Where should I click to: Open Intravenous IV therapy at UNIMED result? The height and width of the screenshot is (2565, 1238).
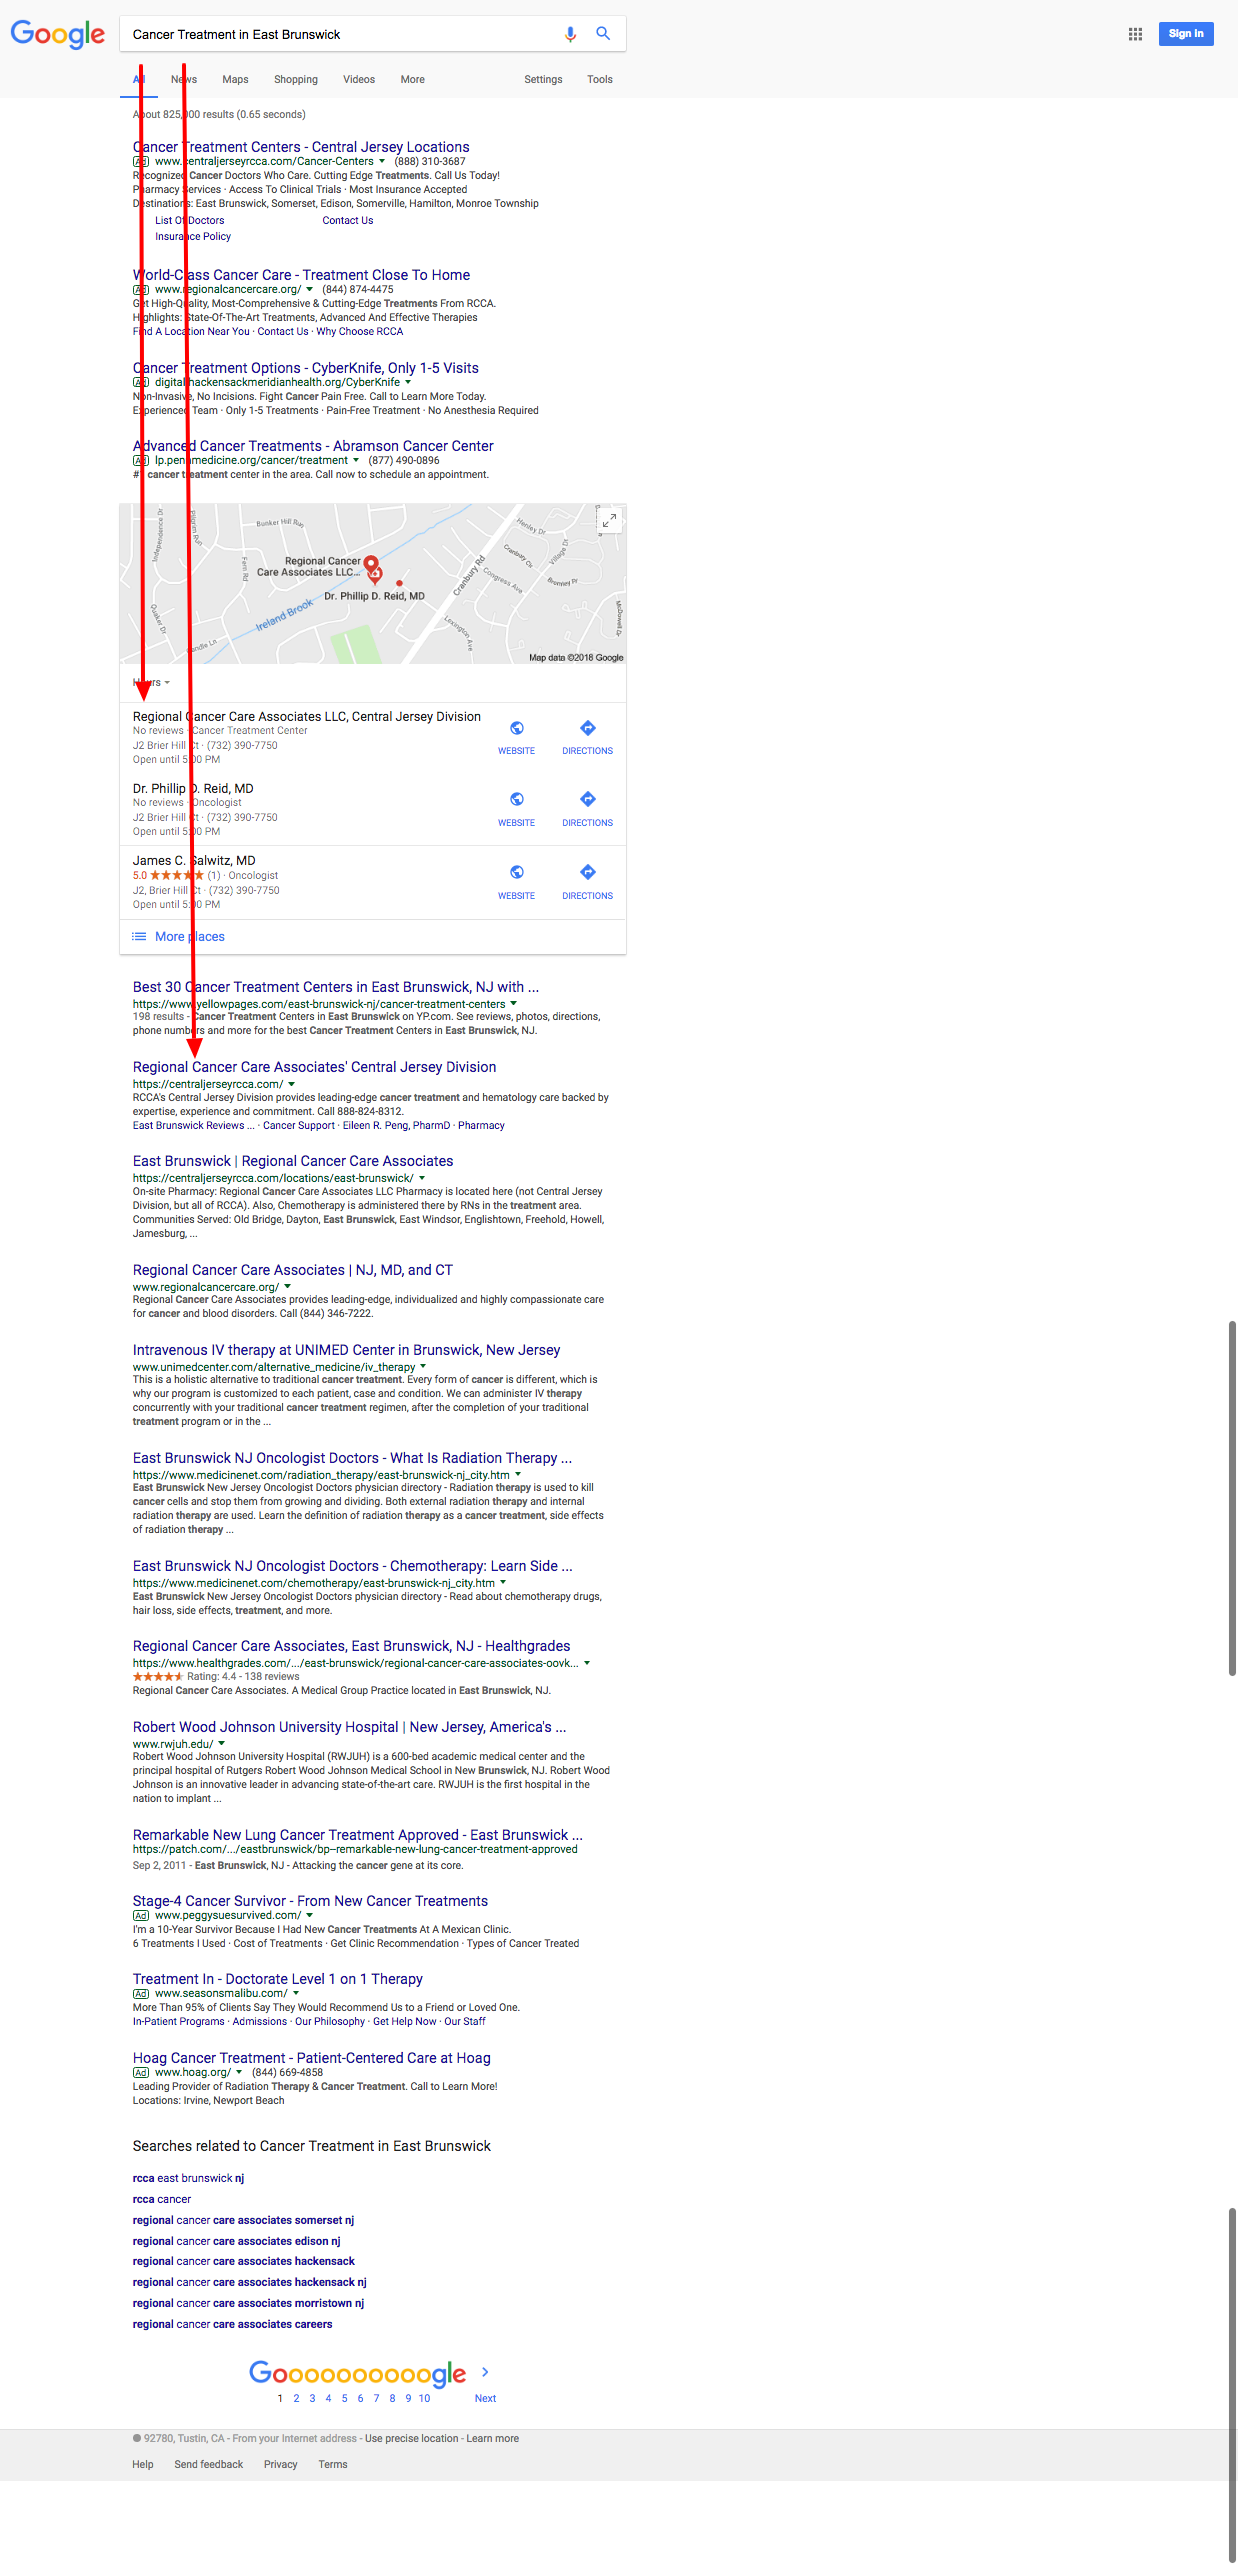346,1350
